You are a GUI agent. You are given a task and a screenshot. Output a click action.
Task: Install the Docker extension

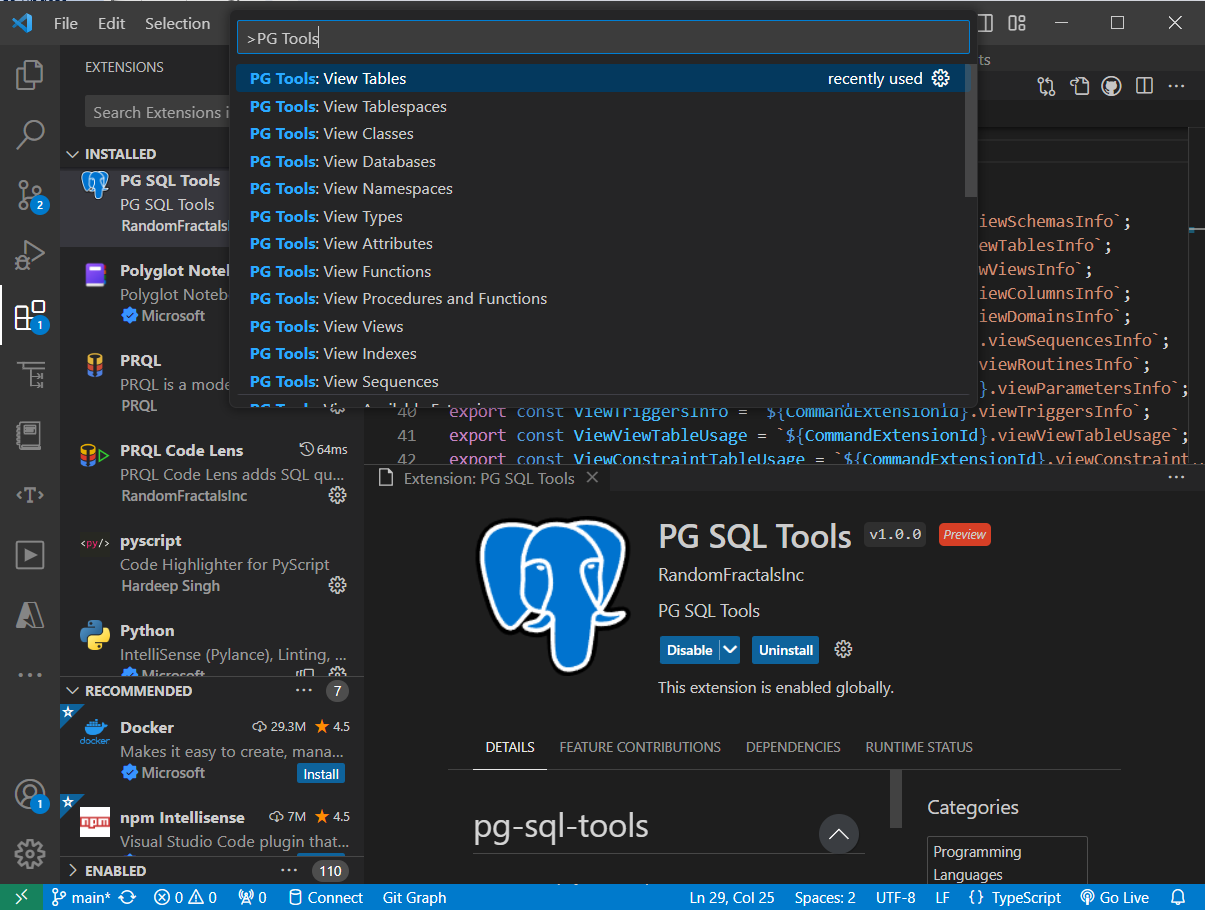pos(321,774)
